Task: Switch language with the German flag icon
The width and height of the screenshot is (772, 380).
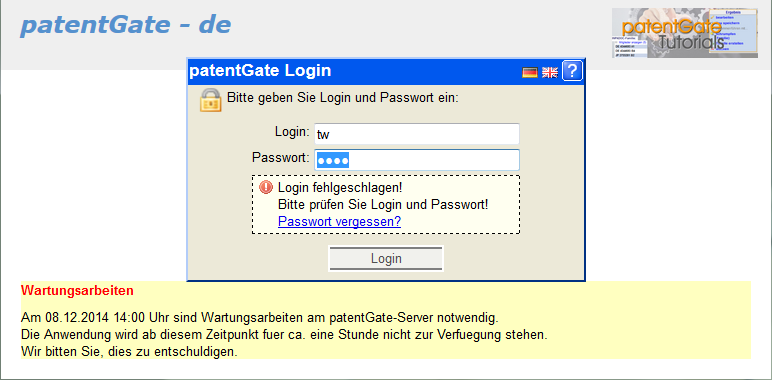Action: (530, 73)
